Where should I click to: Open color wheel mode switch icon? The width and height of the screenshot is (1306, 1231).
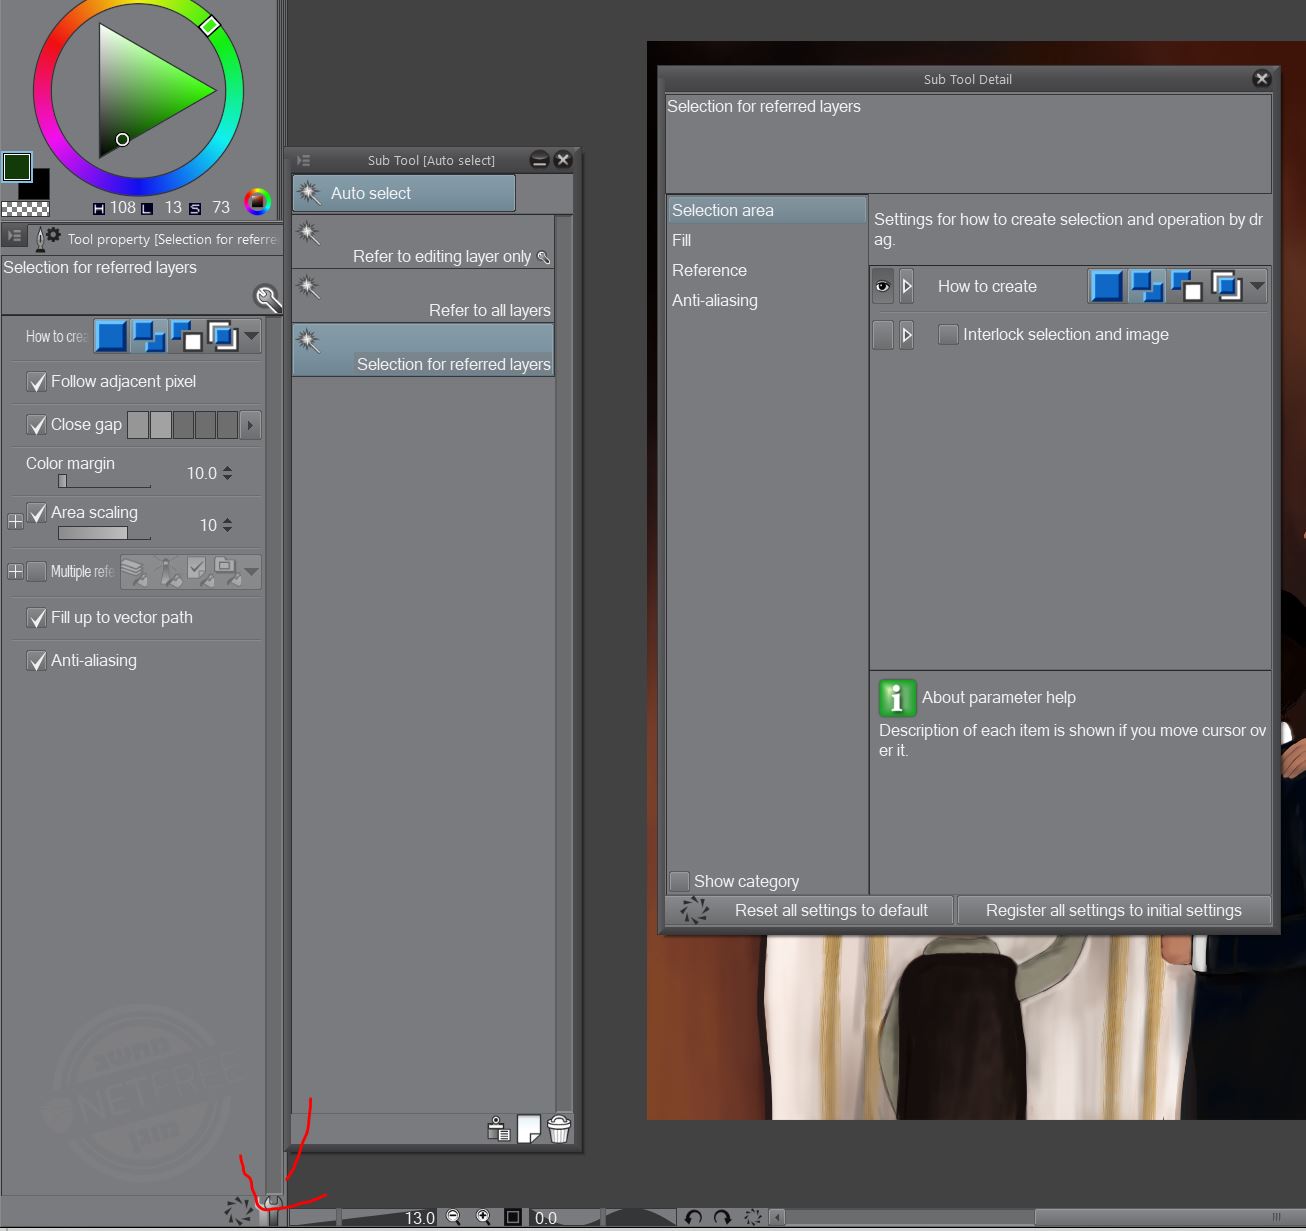[x=257, y=202]
